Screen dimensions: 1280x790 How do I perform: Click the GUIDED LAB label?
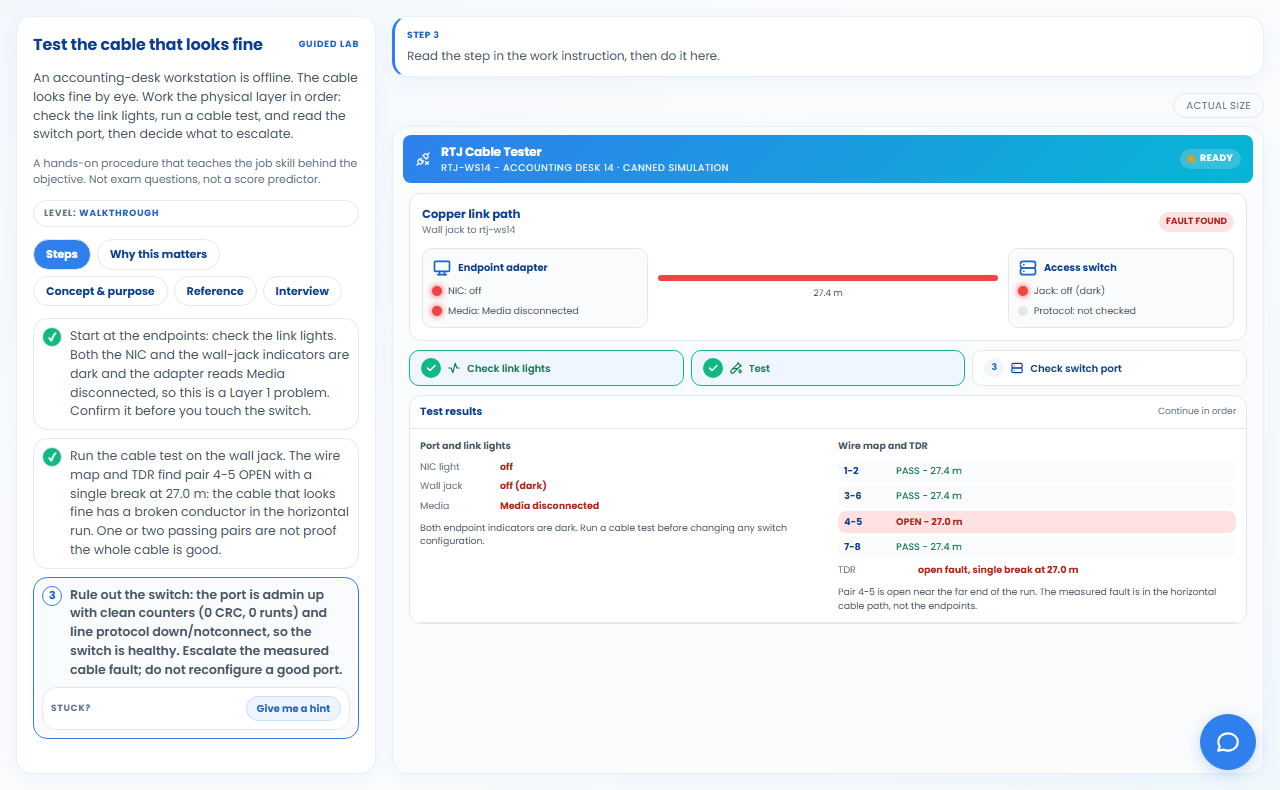tap(328, 44)
